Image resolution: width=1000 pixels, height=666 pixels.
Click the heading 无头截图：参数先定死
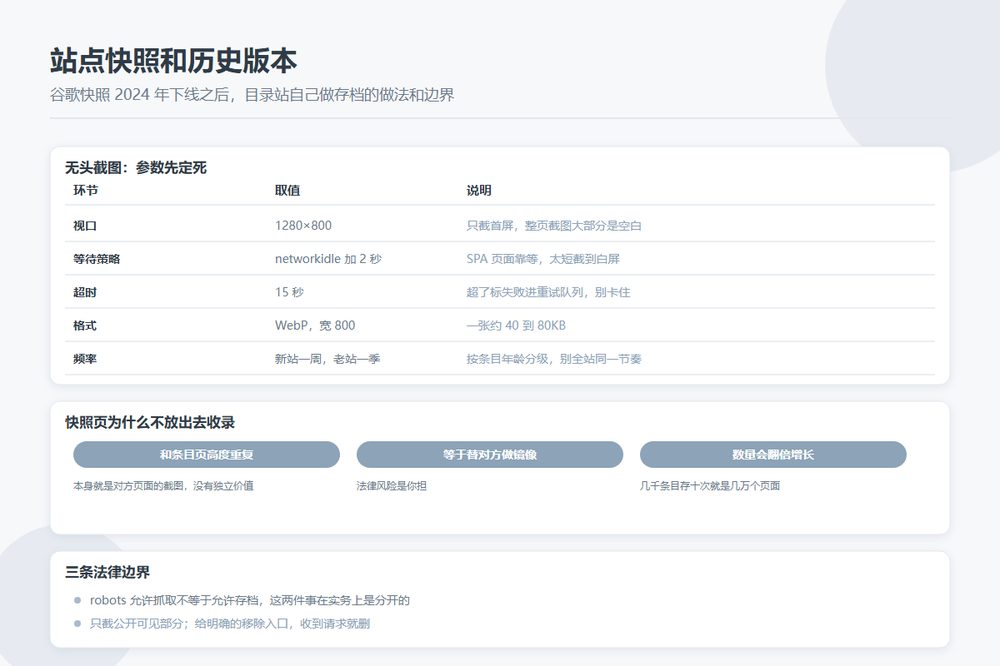136,167
